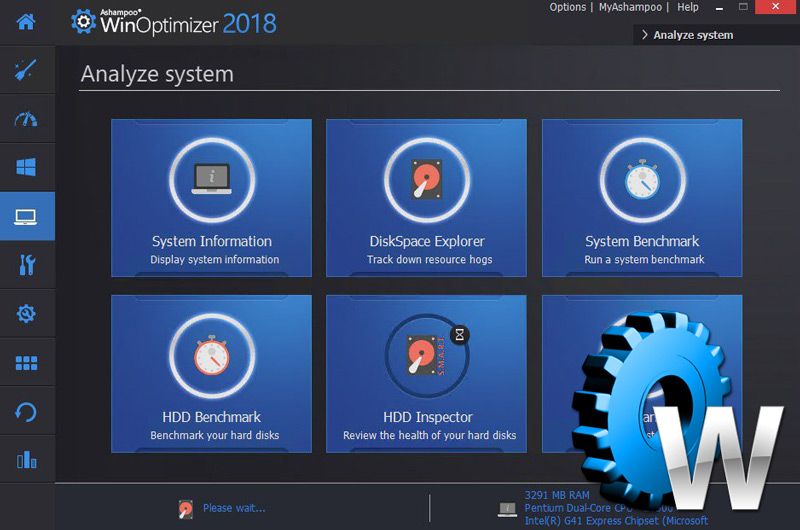The width and height of the screenshot is (800, 530).
Task: Click the WinOptimizer gear logo in header
Action: tap(84, 21)
